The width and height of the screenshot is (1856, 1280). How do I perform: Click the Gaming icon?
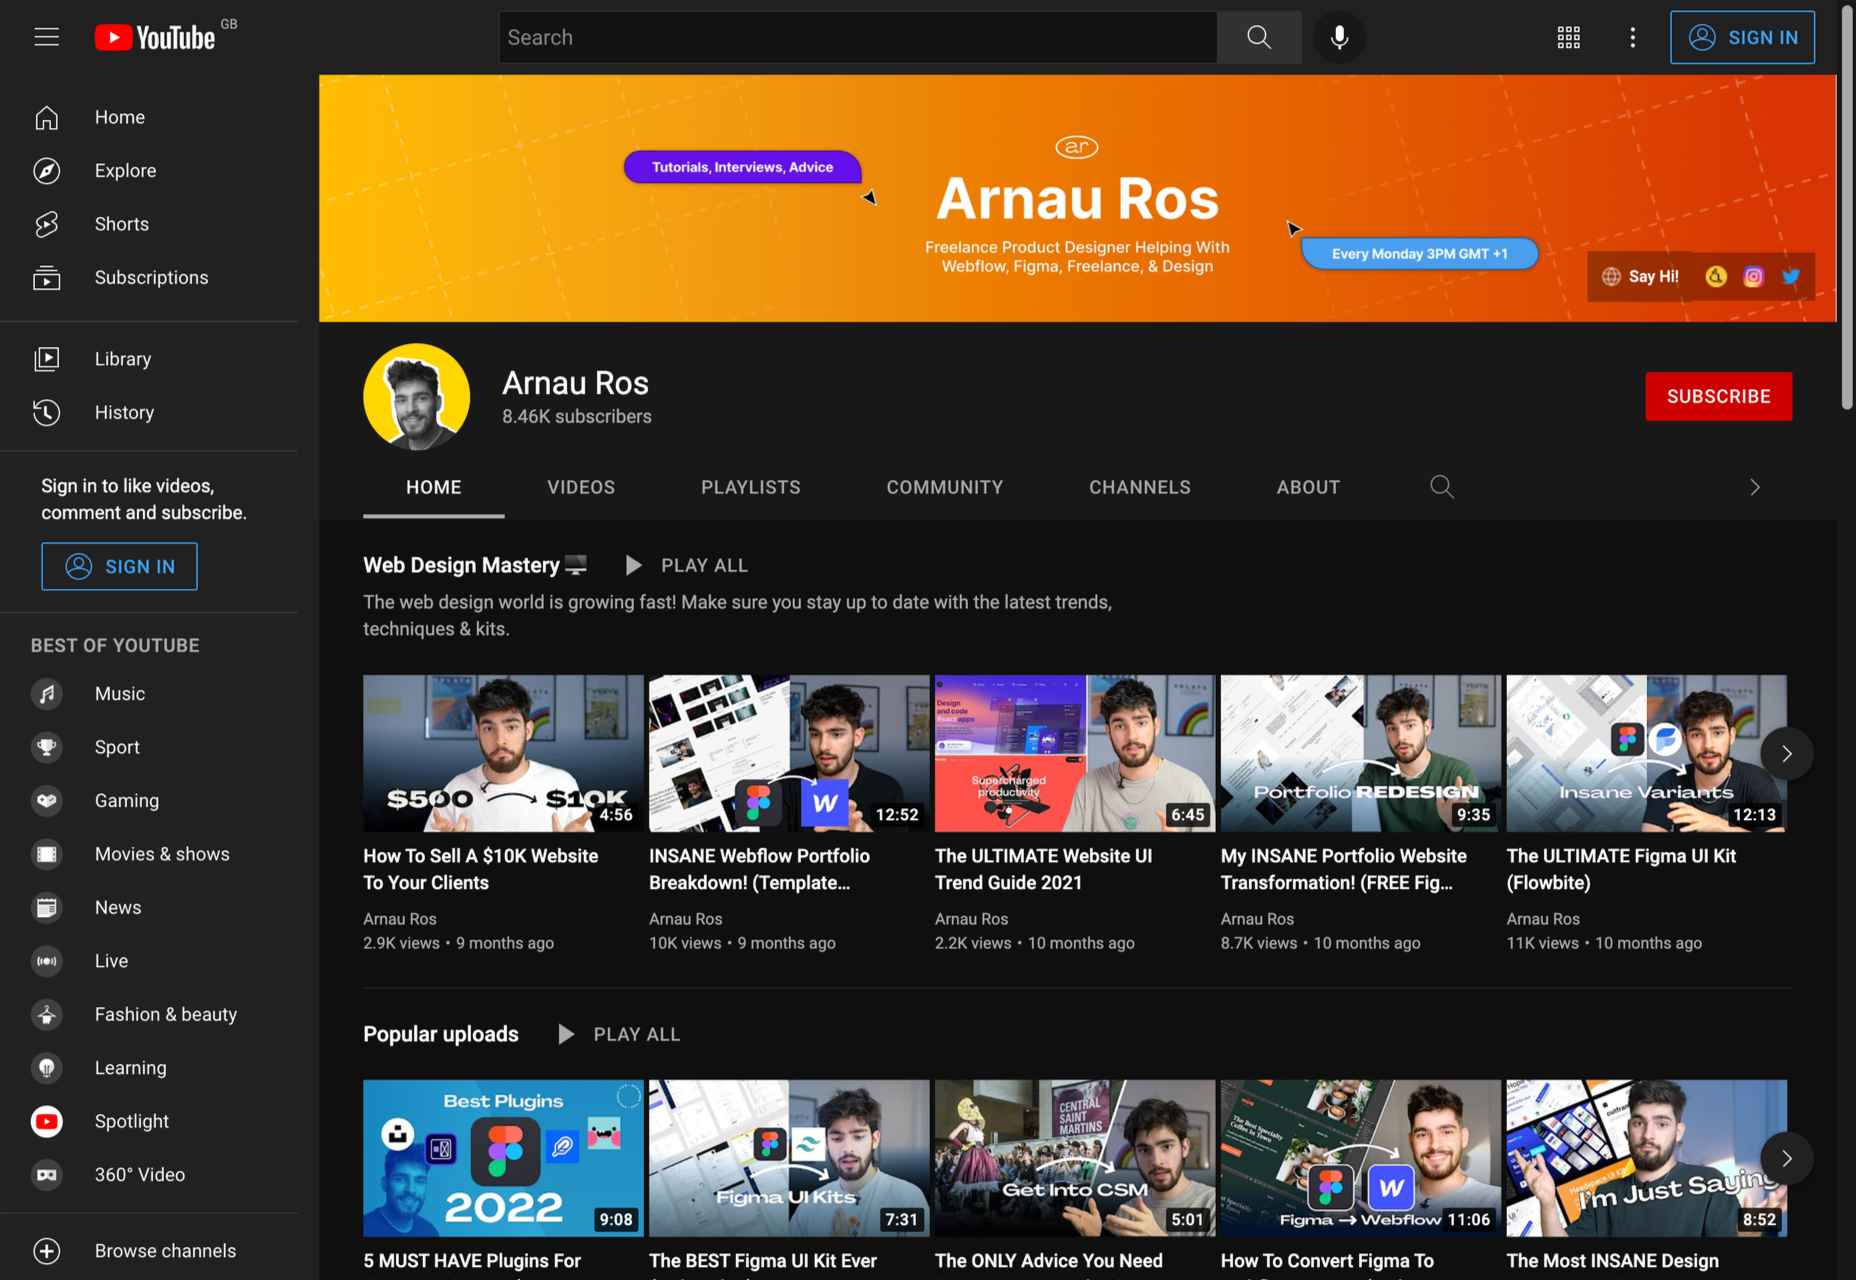click(x=46, y=801)
